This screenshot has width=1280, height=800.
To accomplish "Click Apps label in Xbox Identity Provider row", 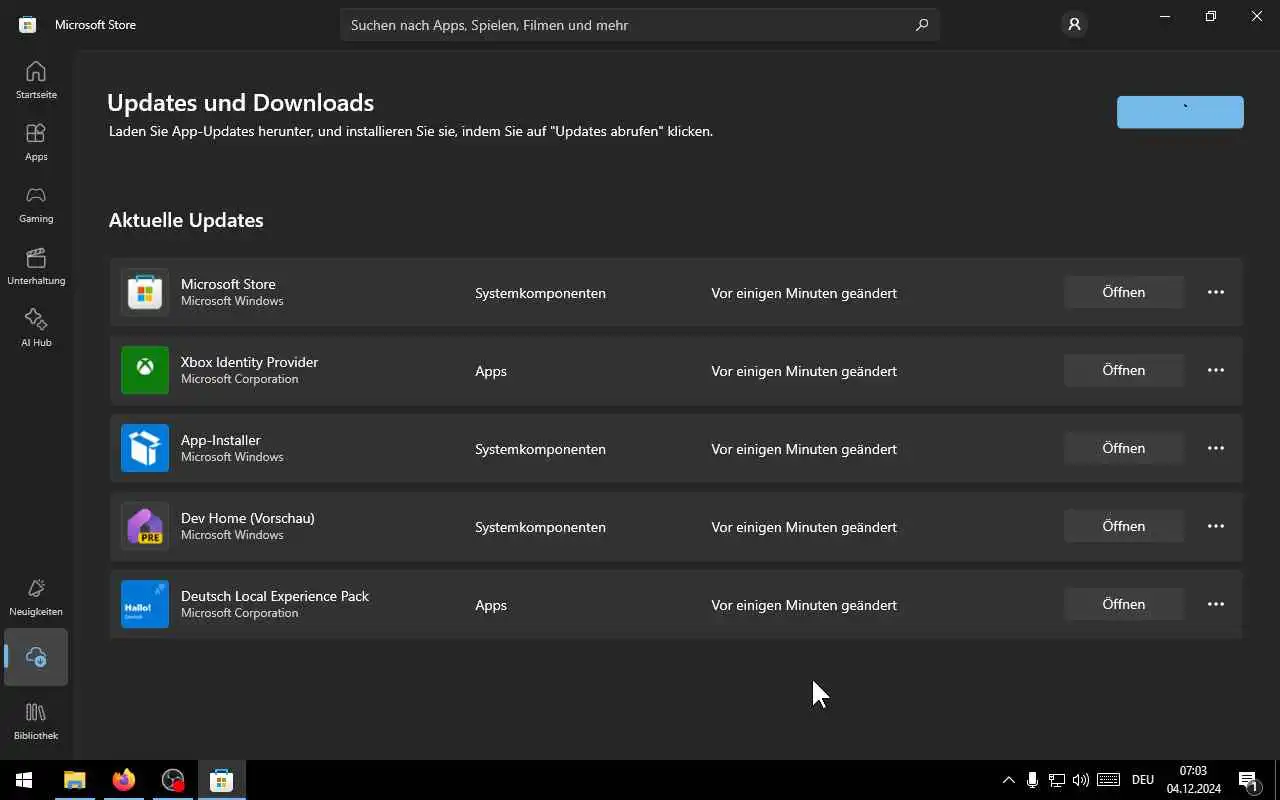I will [491, 371].
